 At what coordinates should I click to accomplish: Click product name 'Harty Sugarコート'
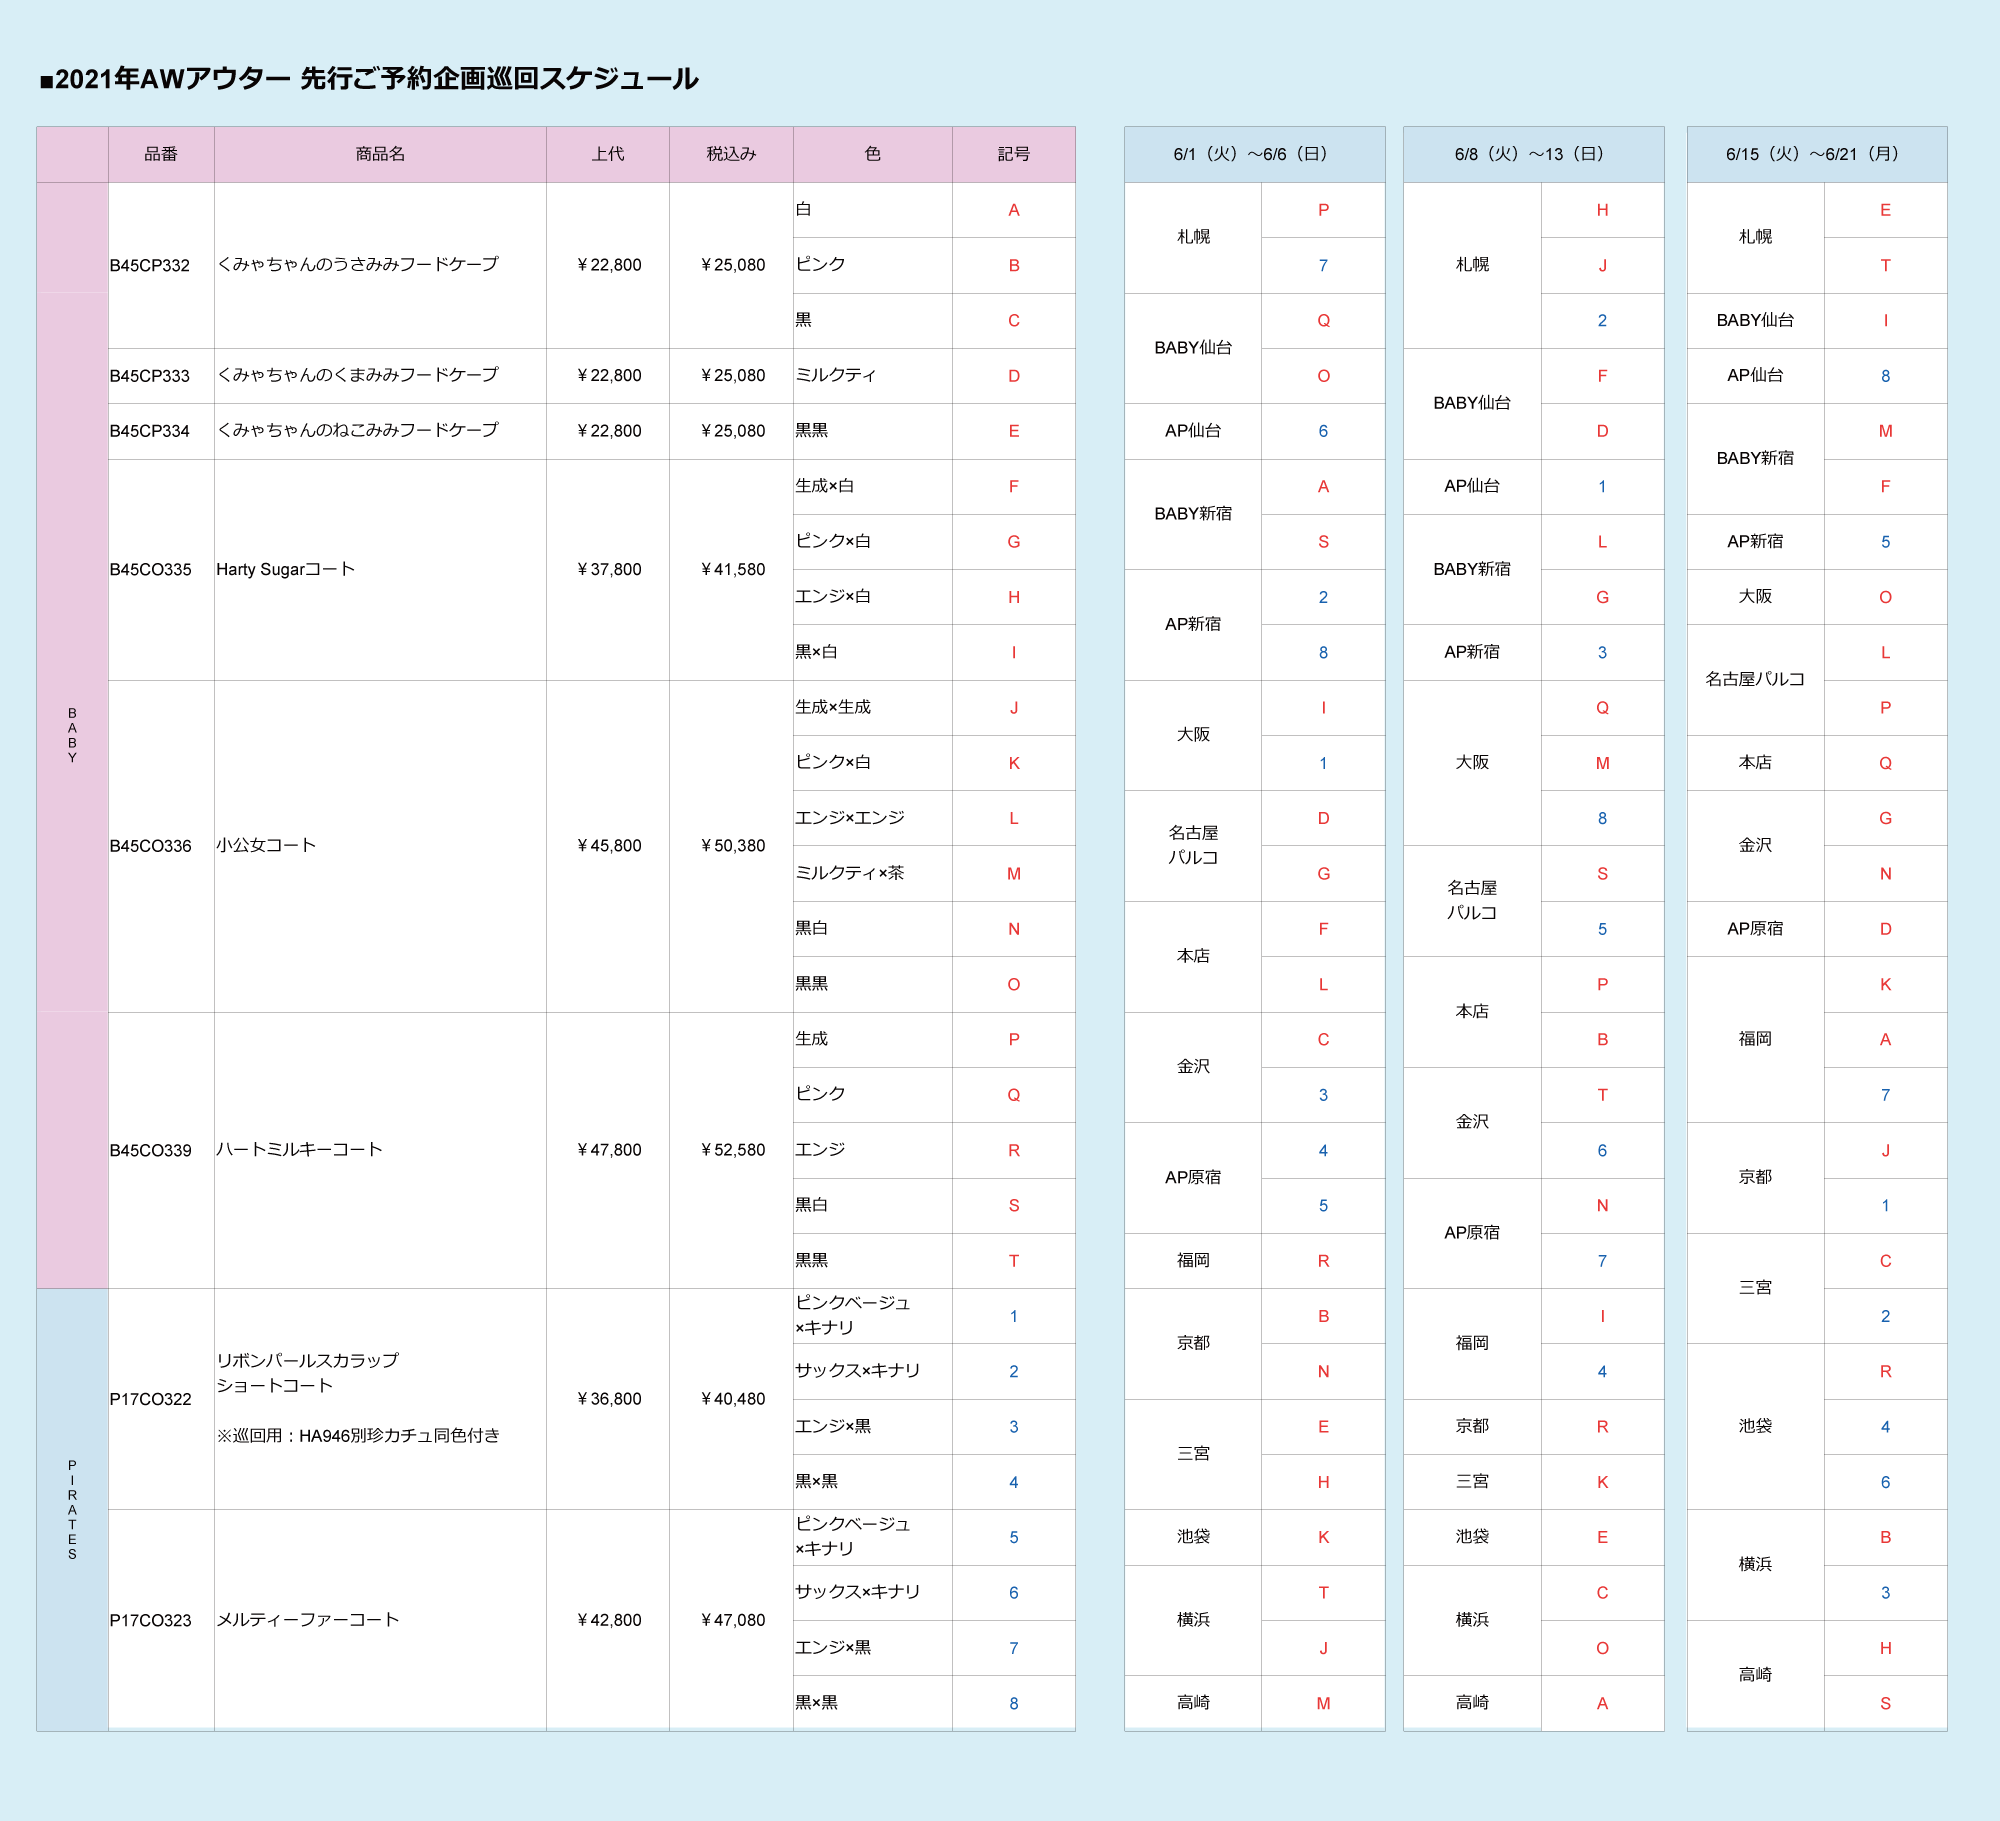pyautogui.click(x=286, y=569)
